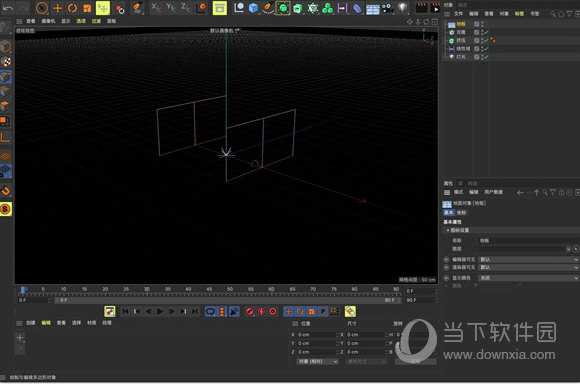
Task: Switch to the 坐标 attribute tab
Action: (x=461, y=212)
